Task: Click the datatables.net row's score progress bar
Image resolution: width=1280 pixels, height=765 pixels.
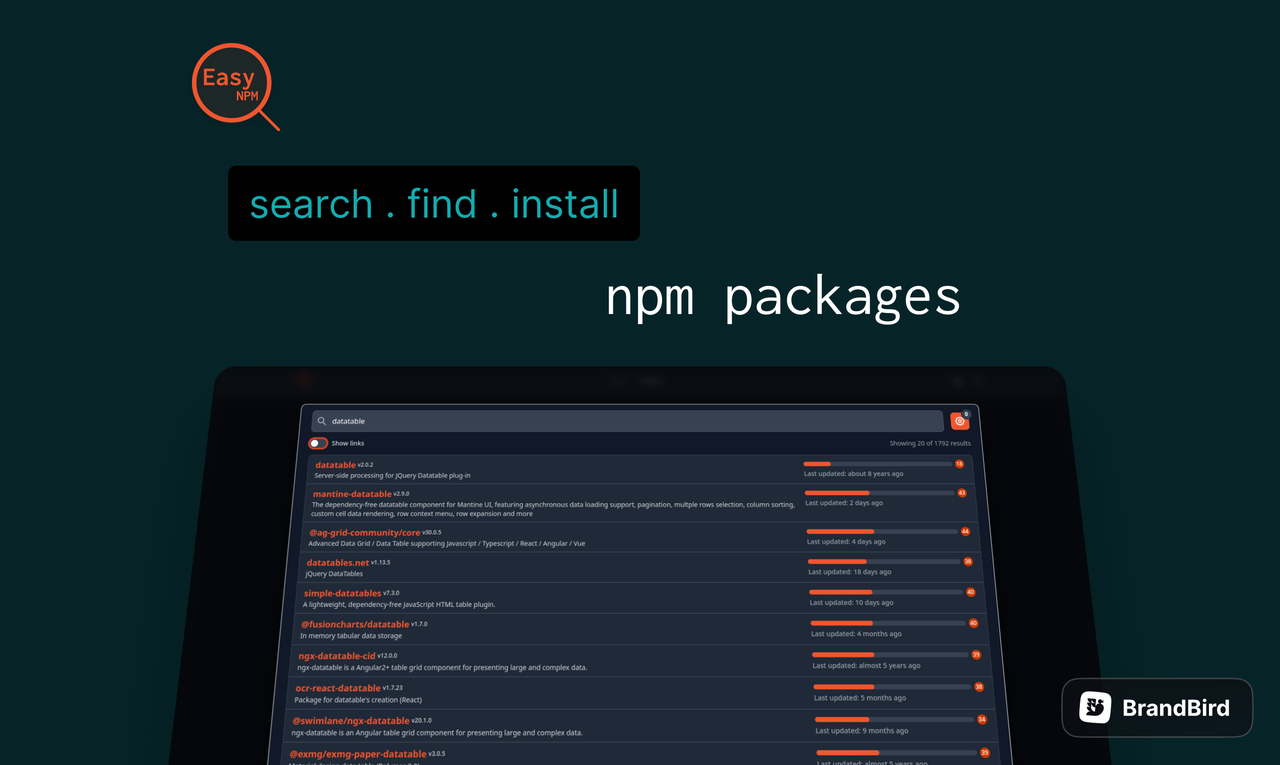Action: (884, 562)
